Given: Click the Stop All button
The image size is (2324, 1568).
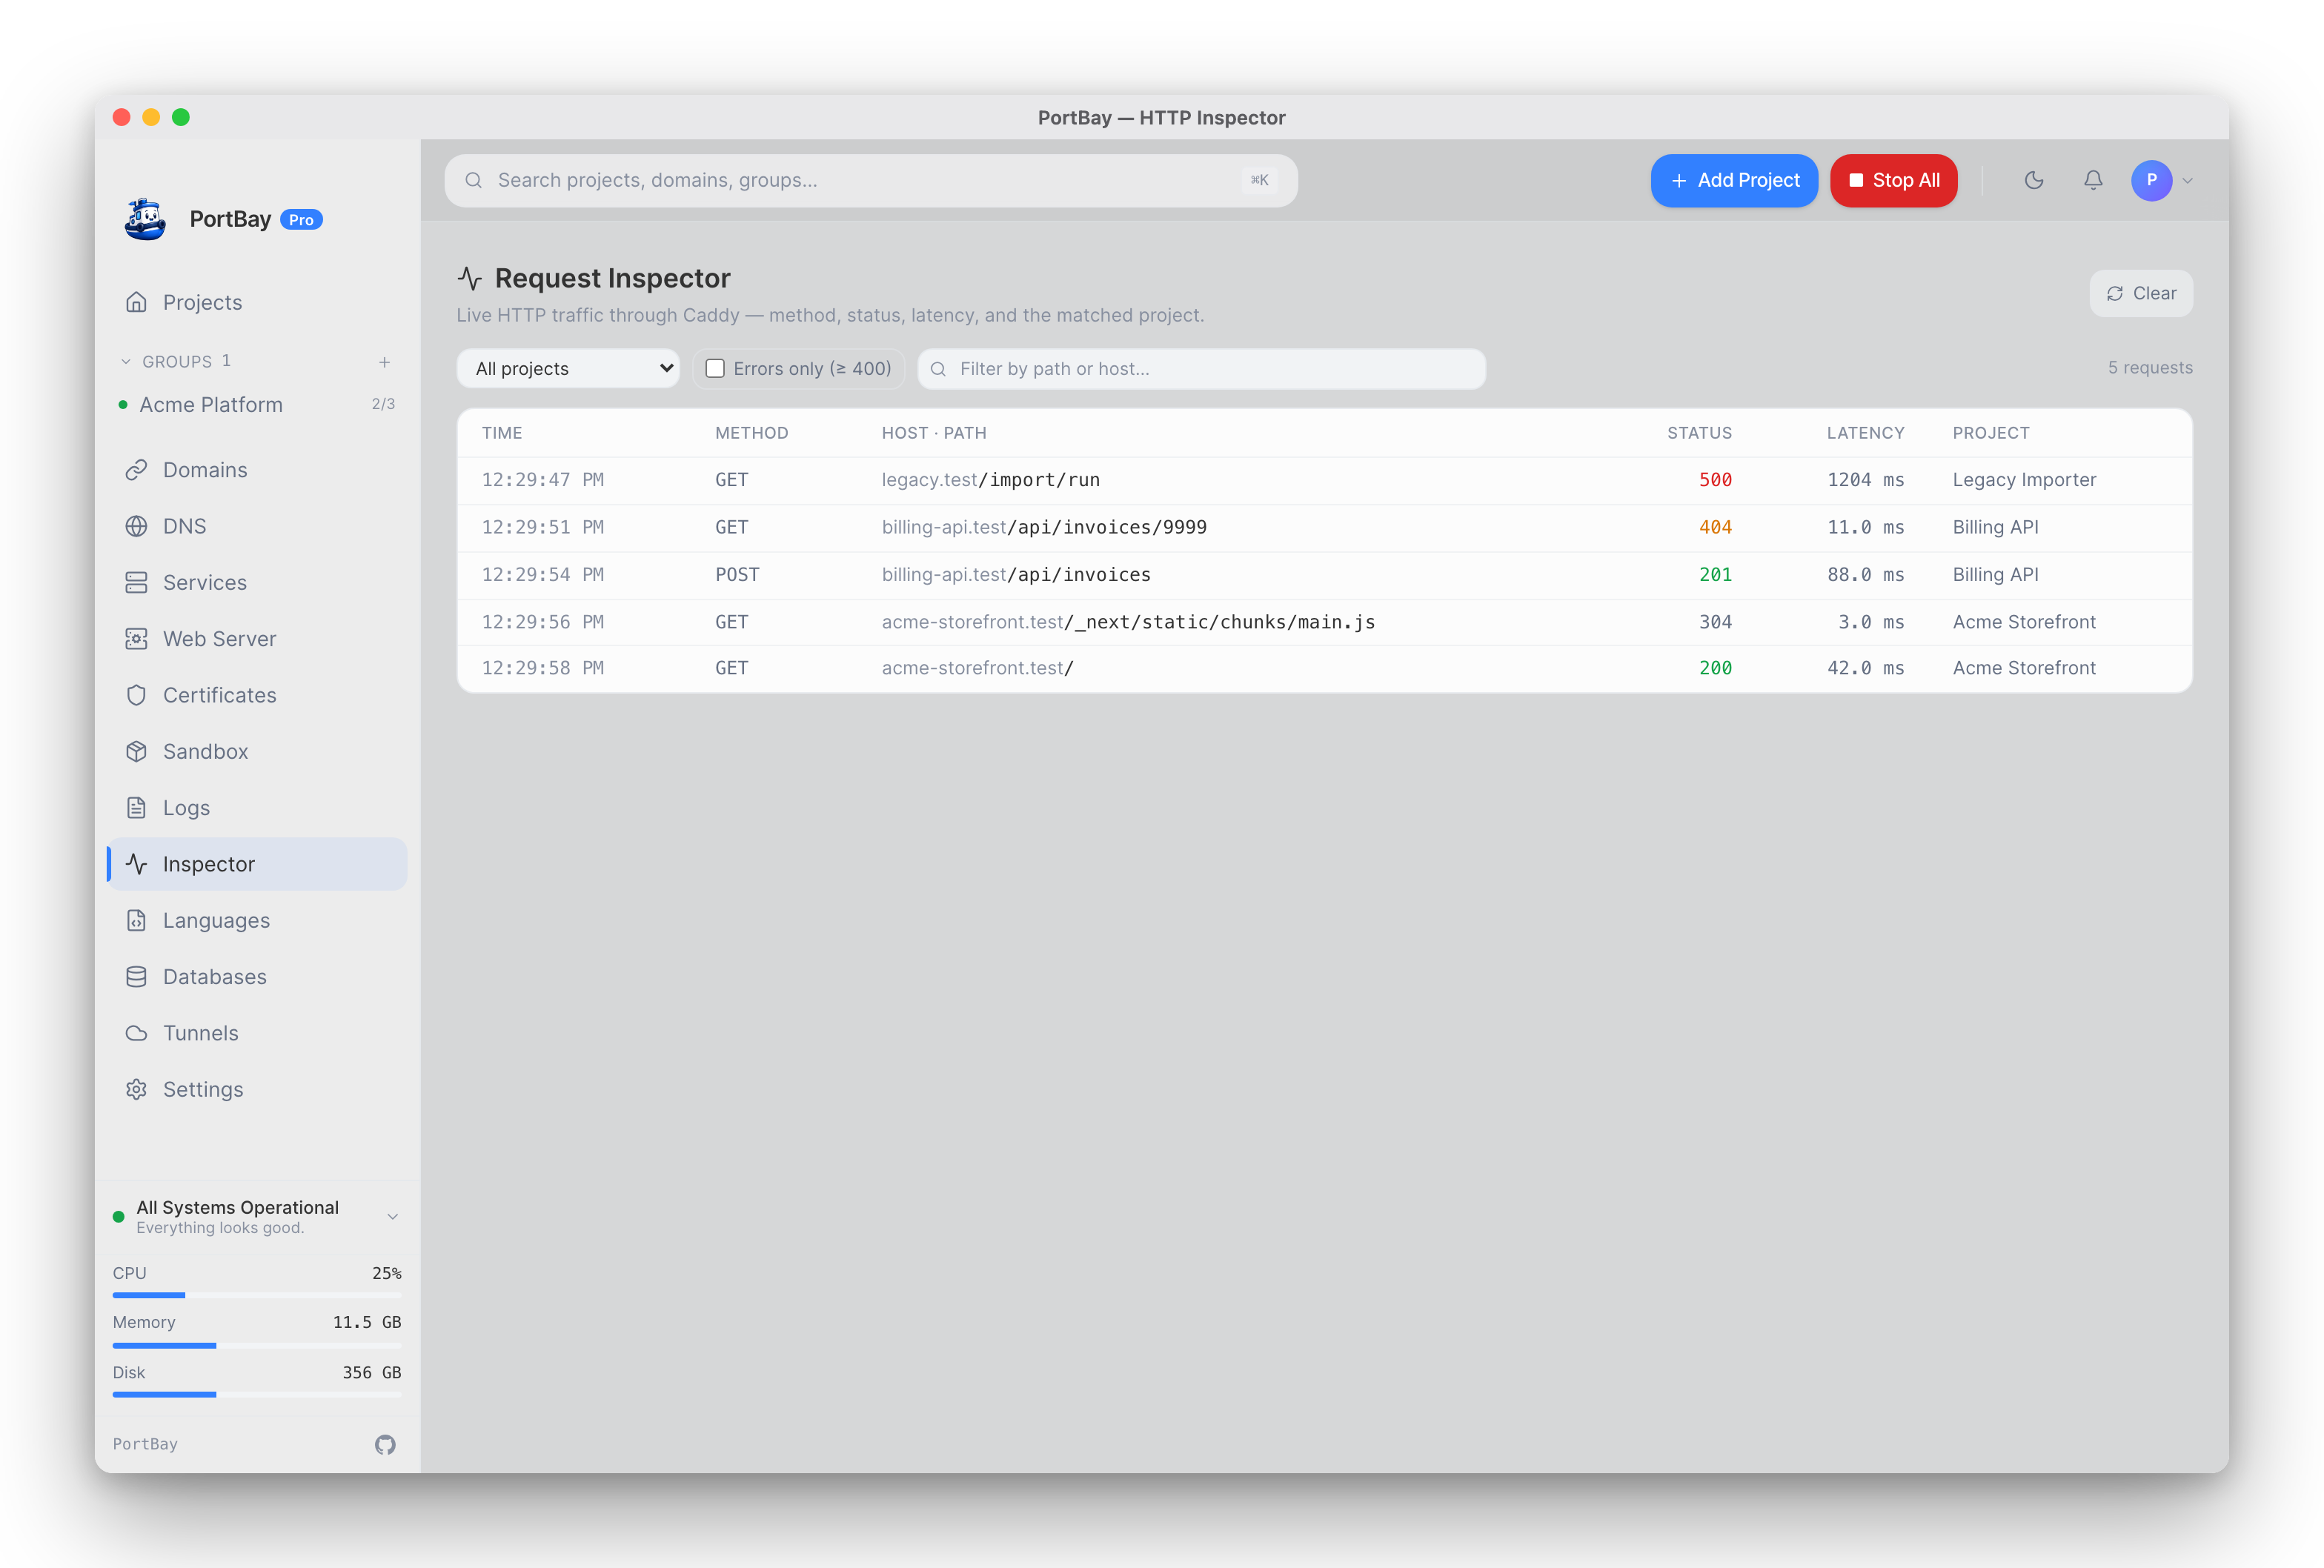Looking at the screenshot, I should coord(1893,180).
